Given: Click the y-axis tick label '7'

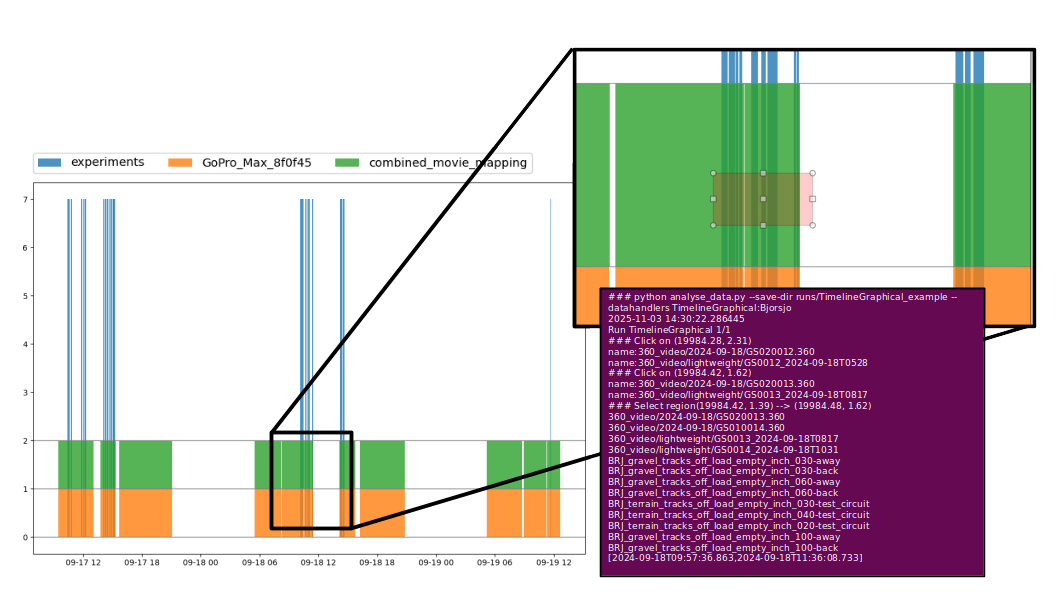Looking at the screenshot, I should pyautogui.click(x=26, y=200).
